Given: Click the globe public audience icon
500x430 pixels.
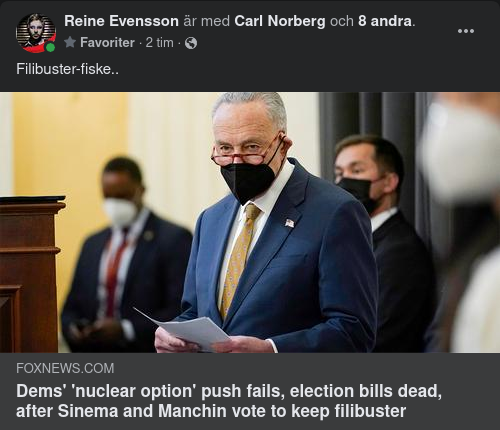Looking at the screenshot, I should [191, 43].
